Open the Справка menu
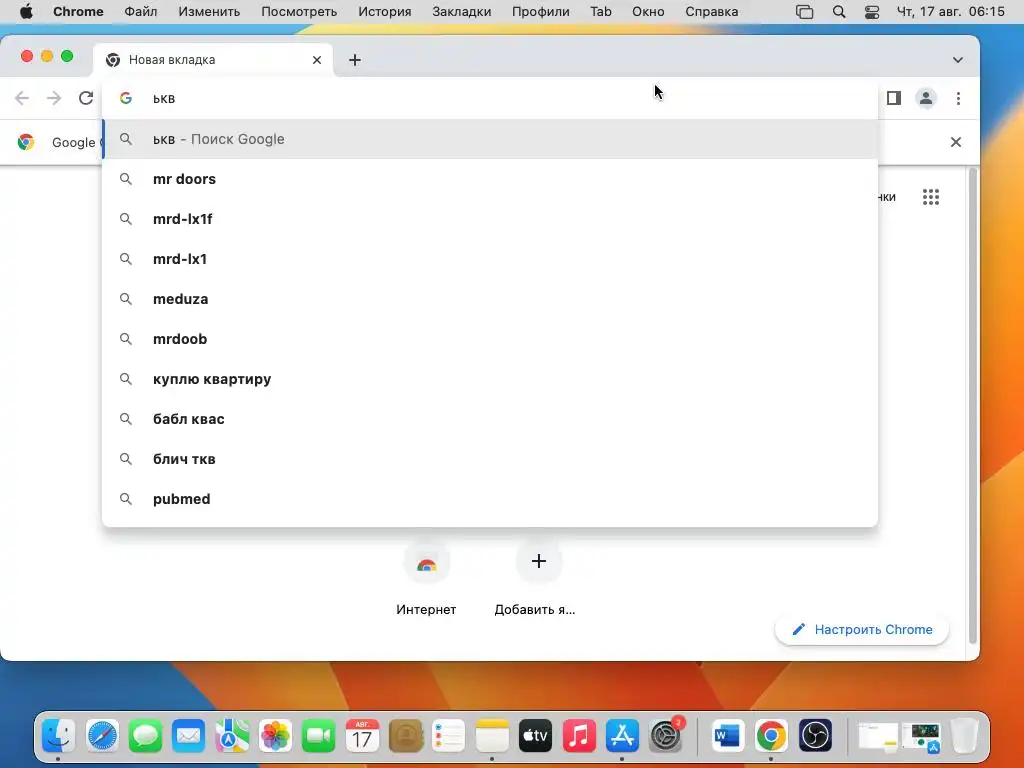 point(711,12)
